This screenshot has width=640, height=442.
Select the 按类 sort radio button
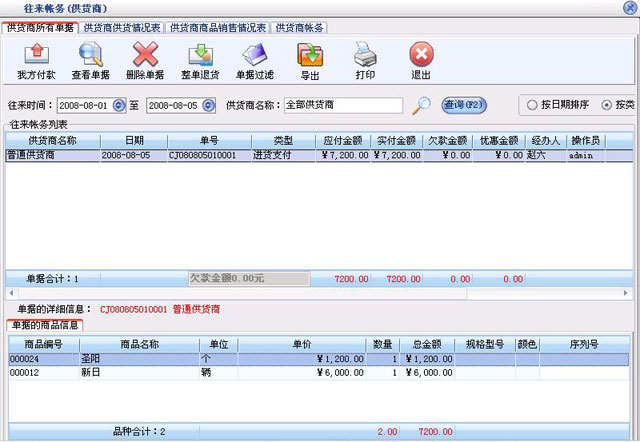[607, 105]
